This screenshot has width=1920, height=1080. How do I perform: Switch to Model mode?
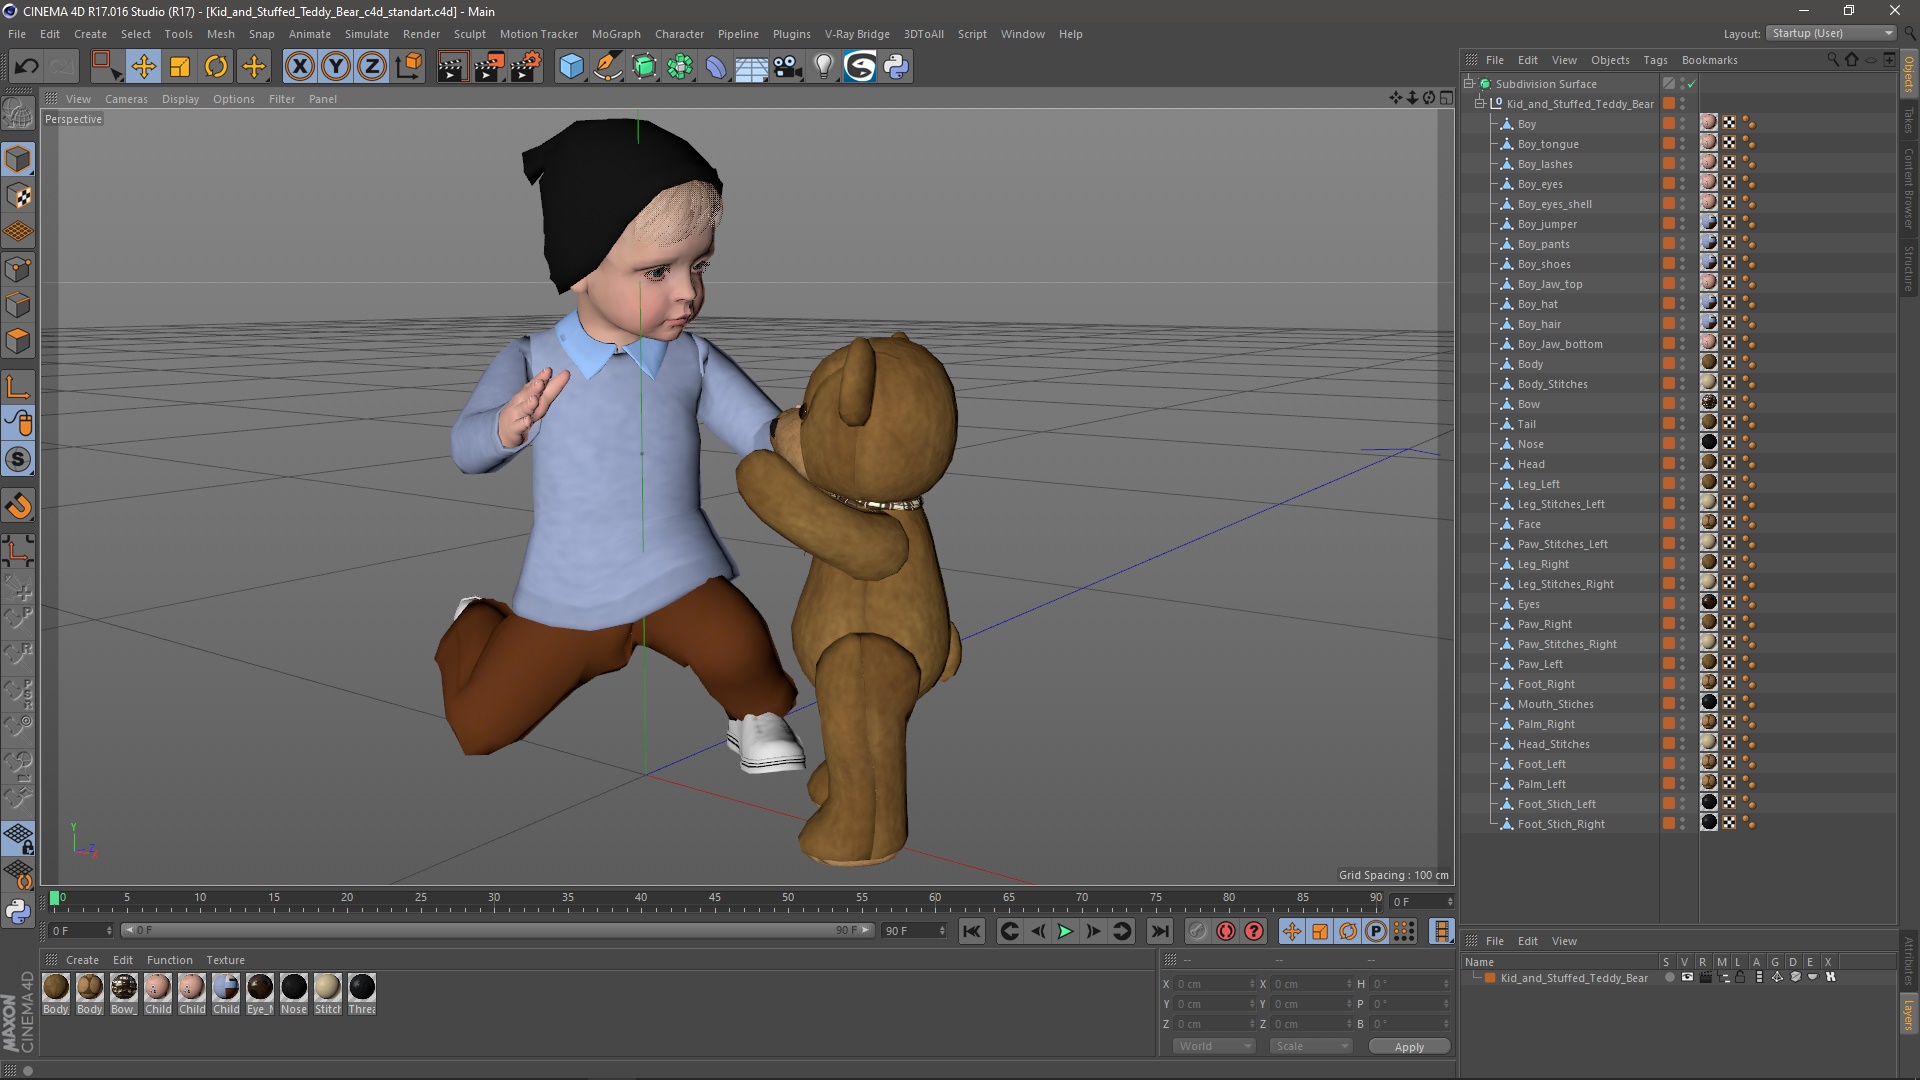(18, 160)
